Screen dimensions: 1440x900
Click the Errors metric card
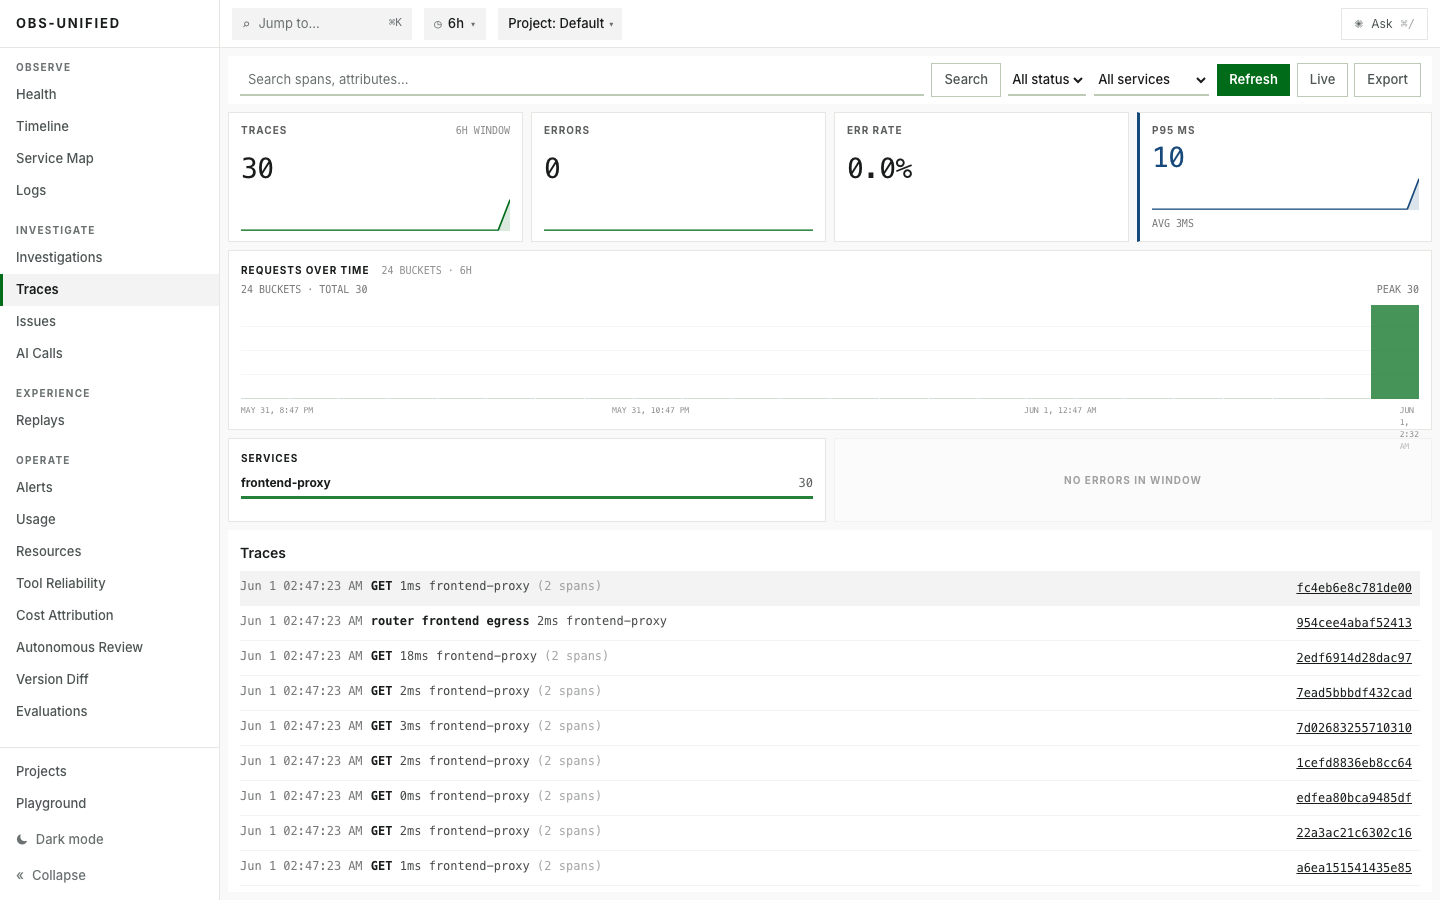click(678, 177)
